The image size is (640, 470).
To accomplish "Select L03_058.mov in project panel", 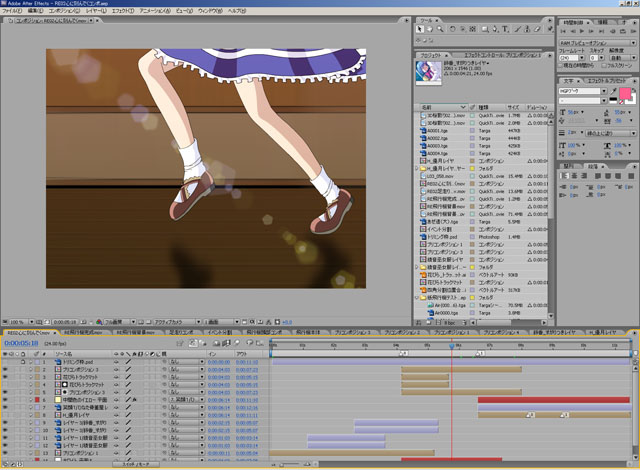I will pyautogui.click(x=440, y=176).
